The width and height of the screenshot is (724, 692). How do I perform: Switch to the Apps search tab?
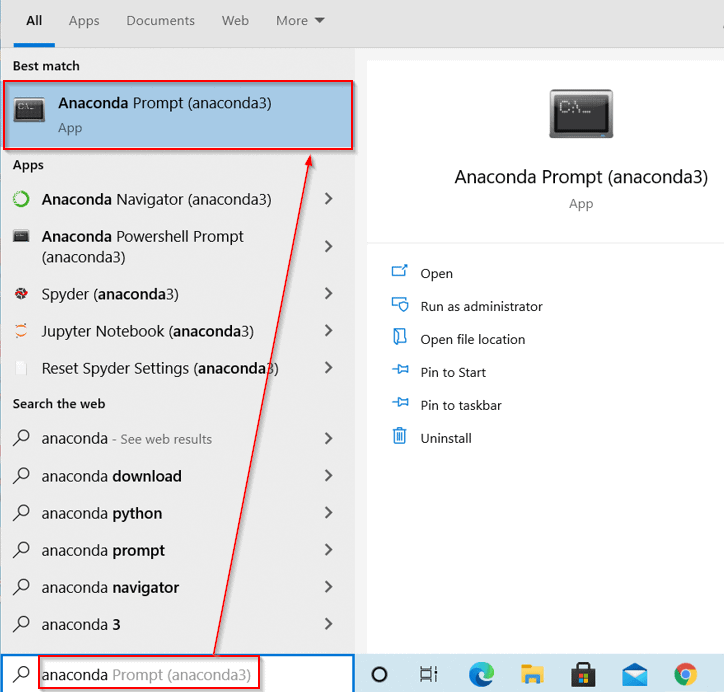pos(84,20)
